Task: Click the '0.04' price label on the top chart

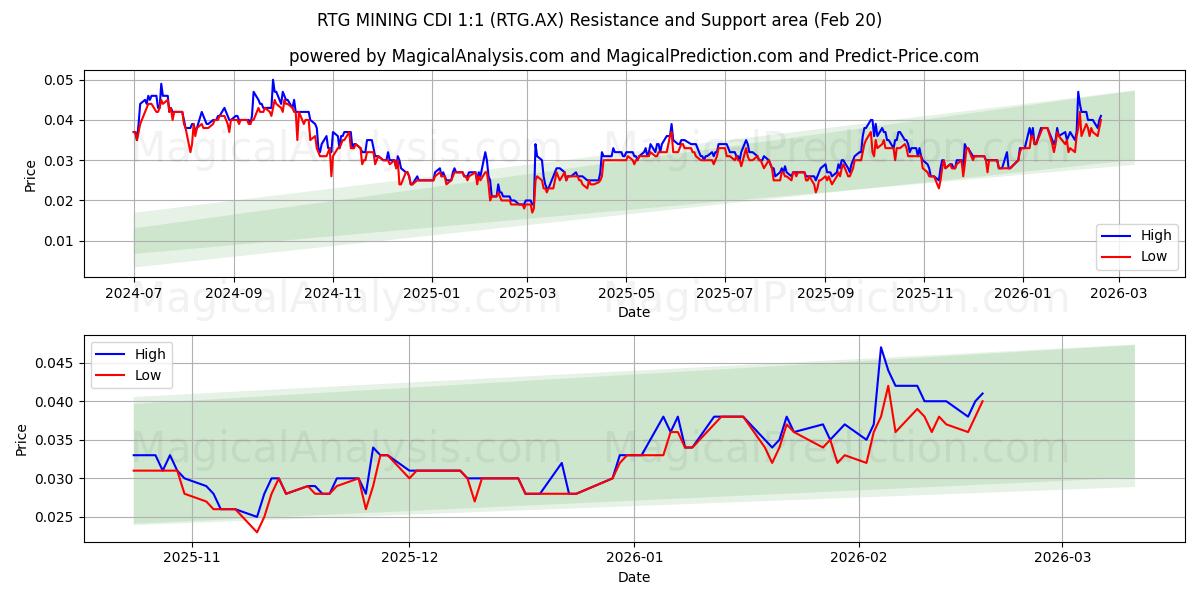Action: pyautogui.click(x=61, y=120)
